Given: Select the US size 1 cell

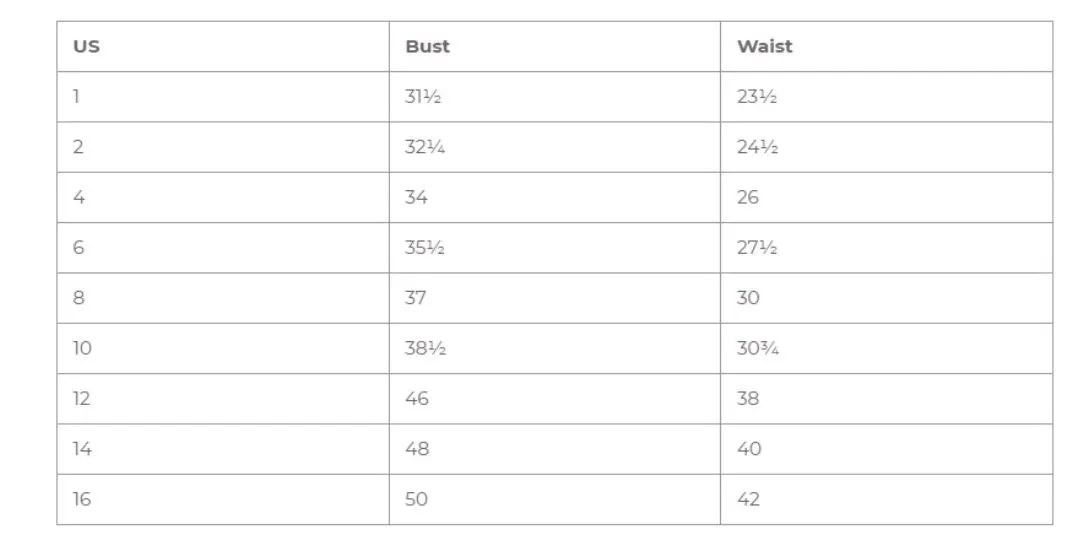Looking at the screenshot, I should click(x=223, y=97).
